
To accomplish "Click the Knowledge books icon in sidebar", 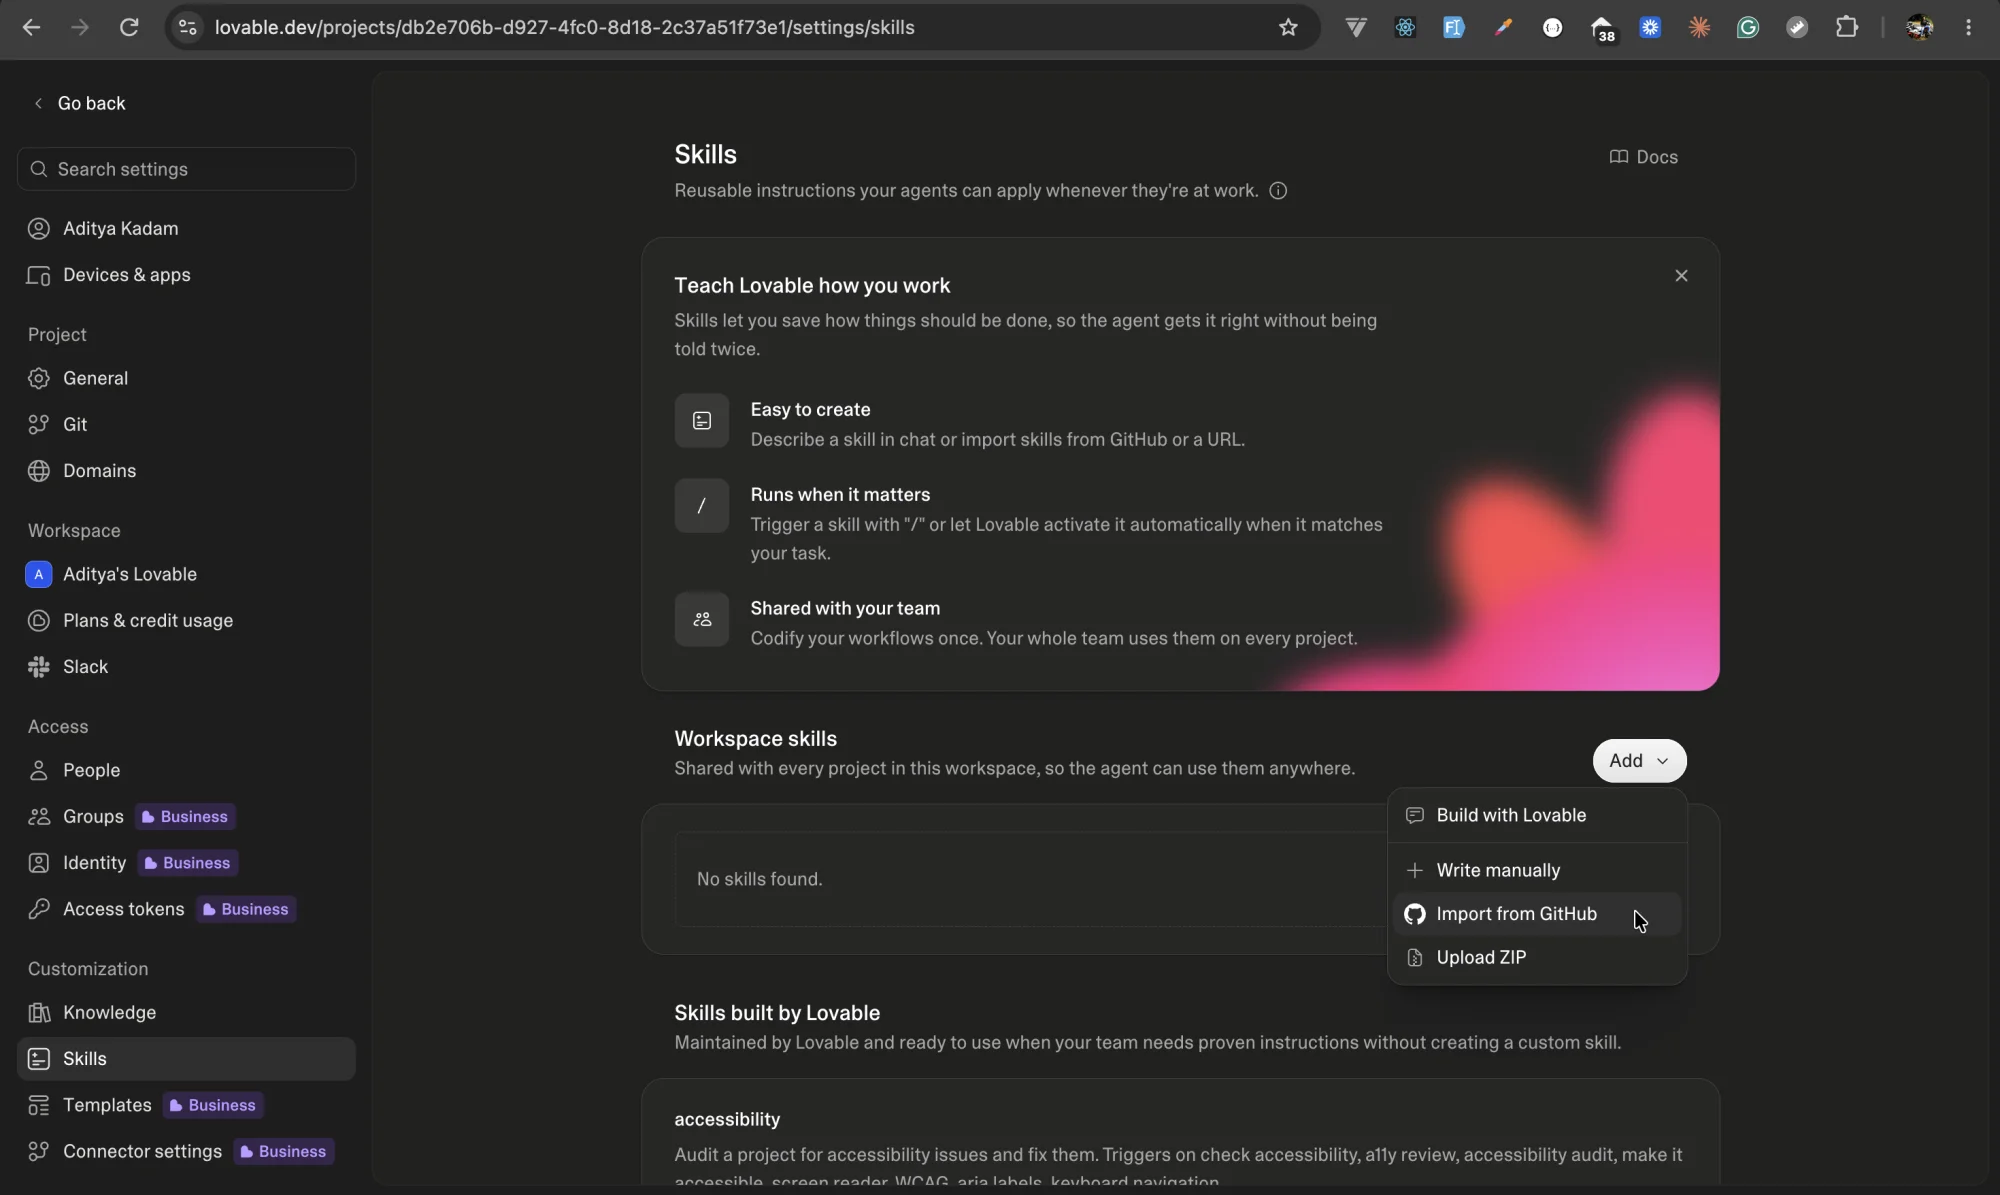I will click(x=39, y=1013).
